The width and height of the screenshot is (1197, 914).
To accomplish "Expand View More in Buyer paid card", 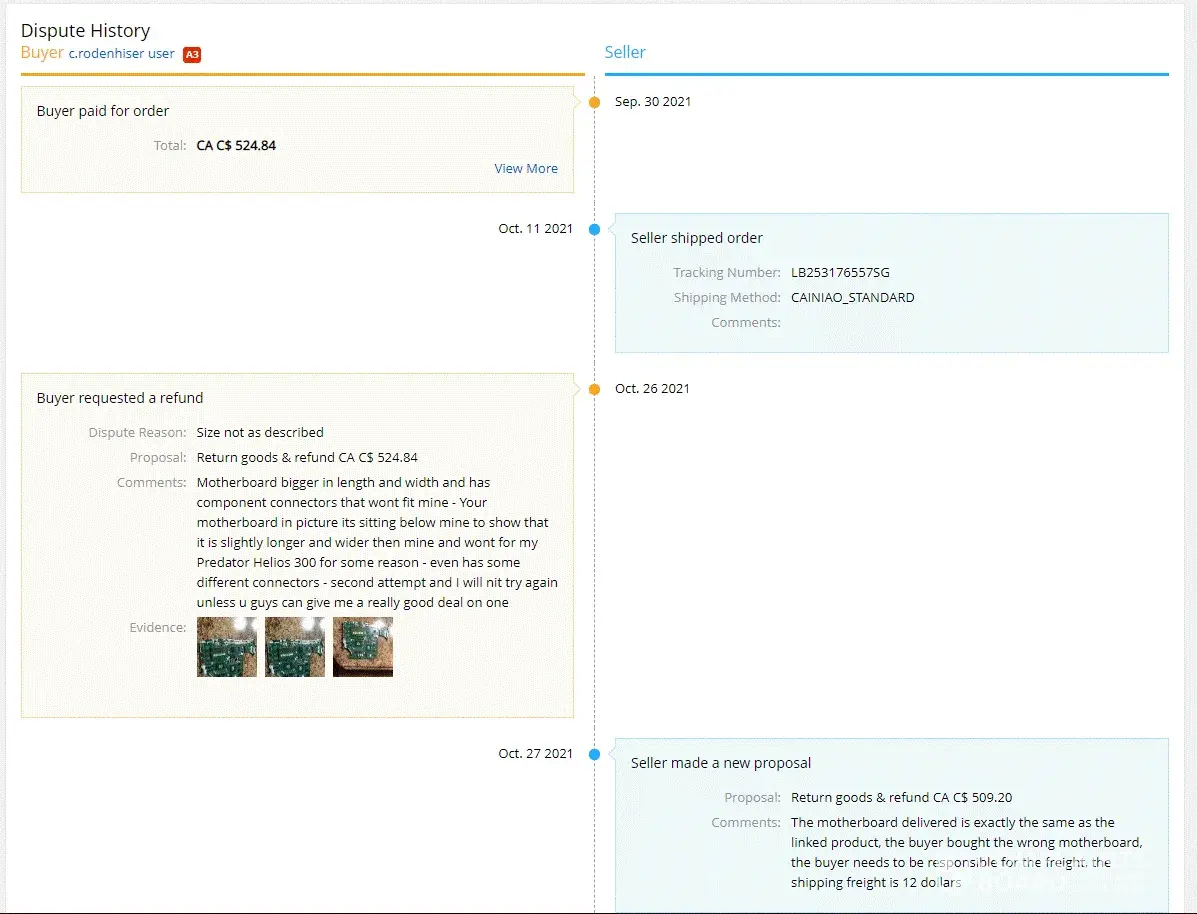I will point(526,168).
